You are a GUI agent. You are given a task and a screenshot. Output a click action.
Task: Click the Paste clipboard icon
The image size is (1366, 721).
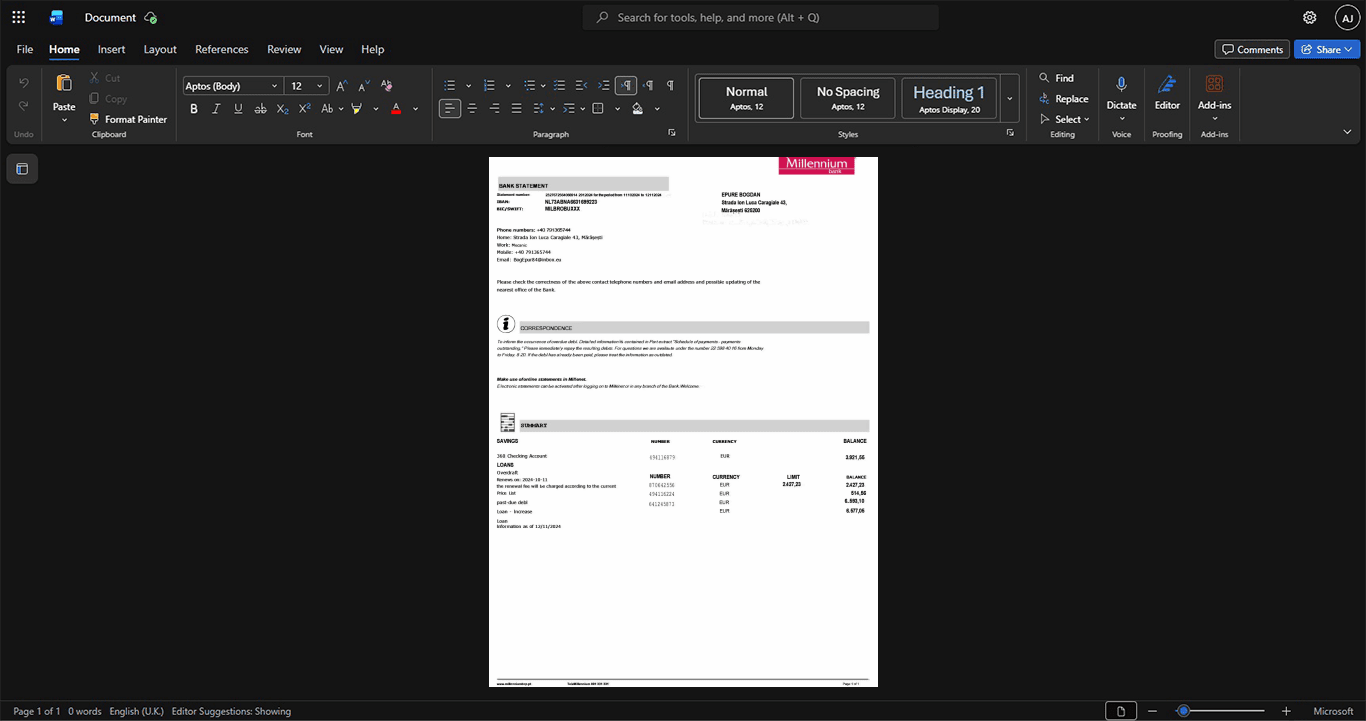coord(64,83)
